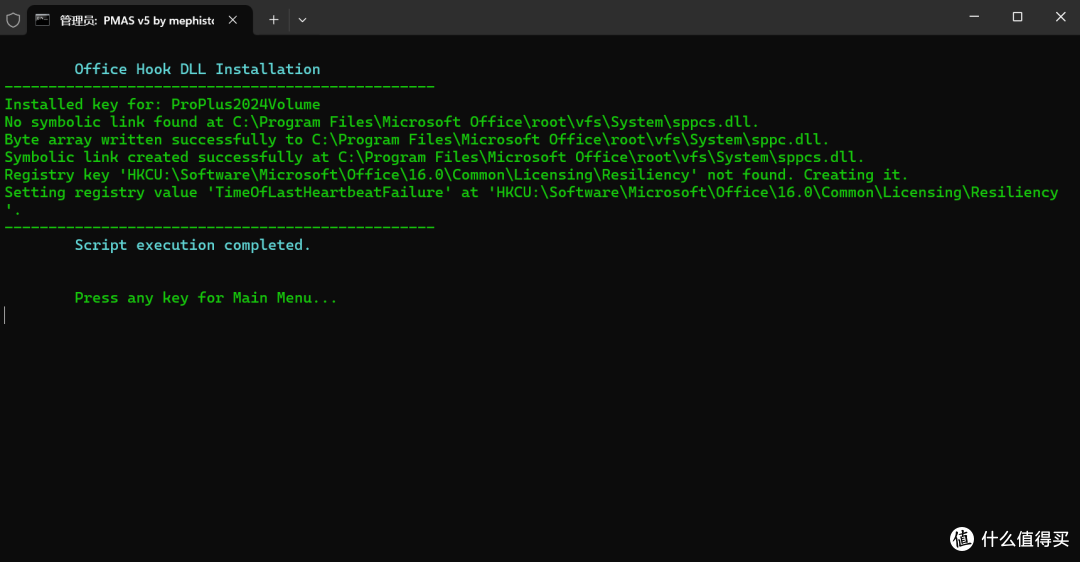Click the 'Press any key for Main Menu...' prompt
Image resolution: width=1080 pixels, height=562 pixels.
coord(205,298)
